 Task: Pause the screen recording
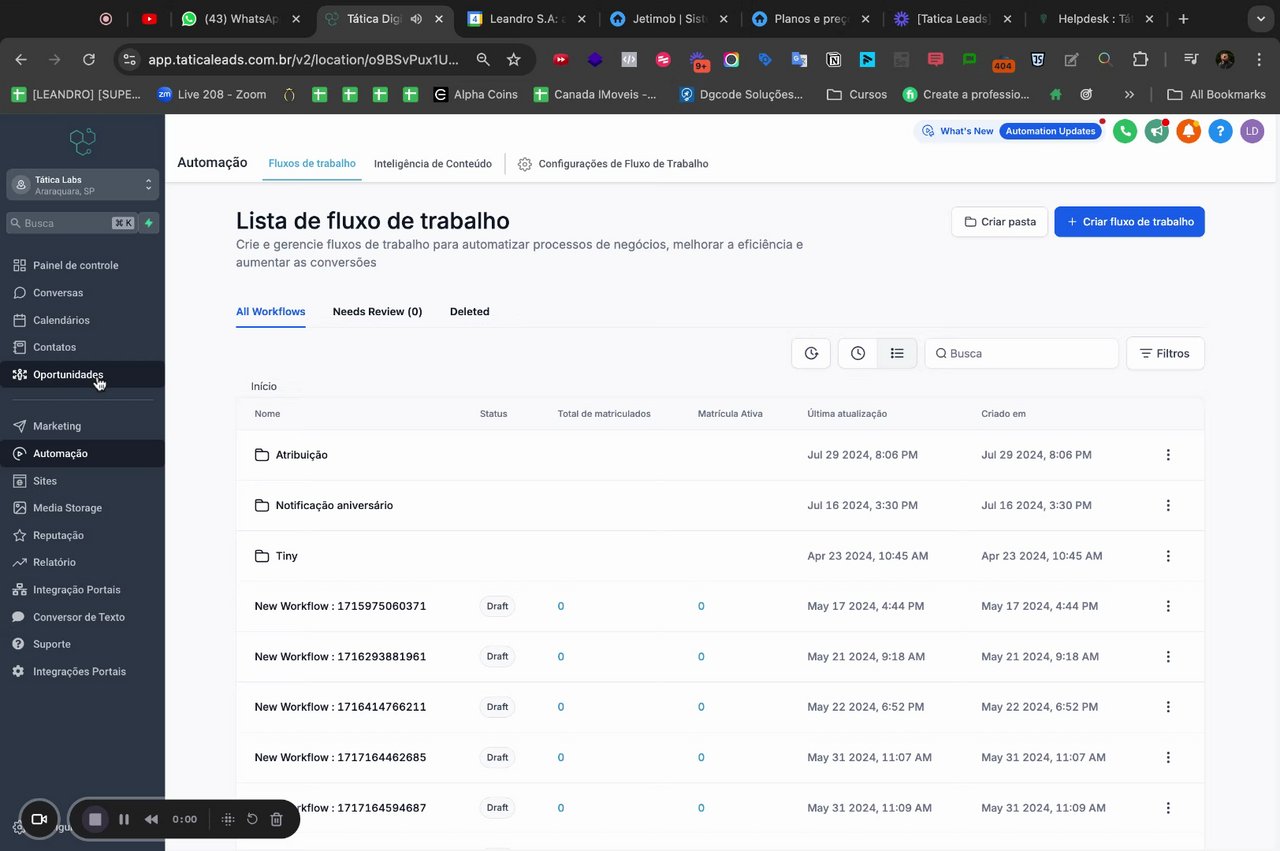(x=124, y=819)
